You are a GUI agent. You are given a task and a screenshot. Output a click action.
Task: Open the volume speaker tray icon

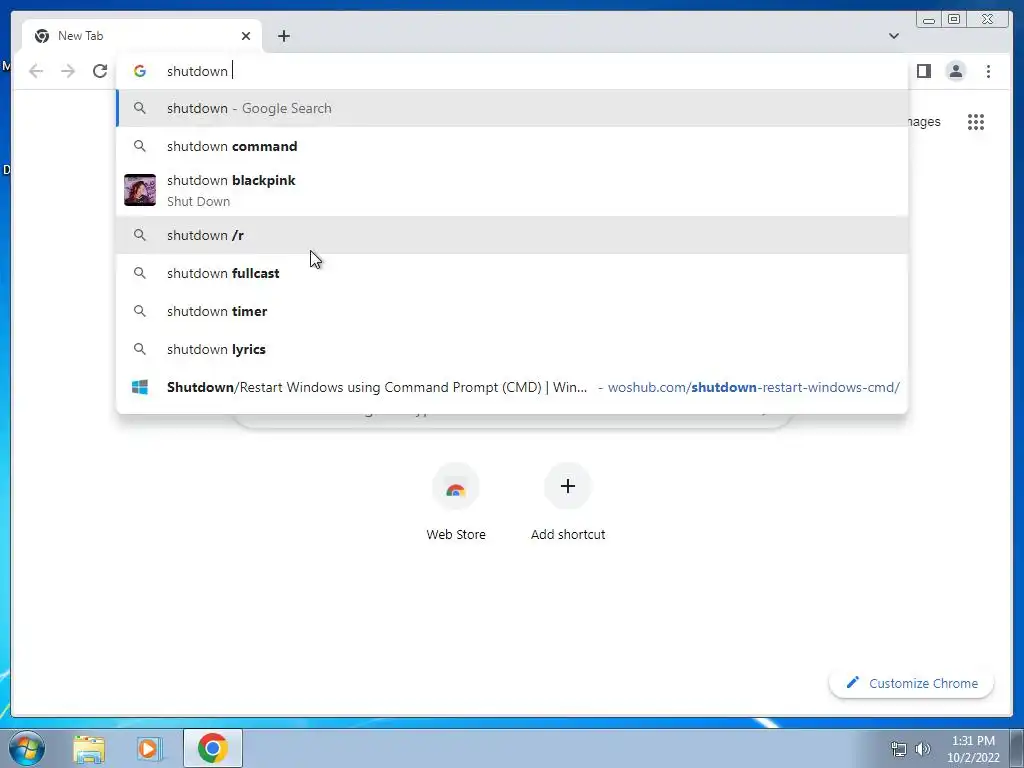point(923,749)
